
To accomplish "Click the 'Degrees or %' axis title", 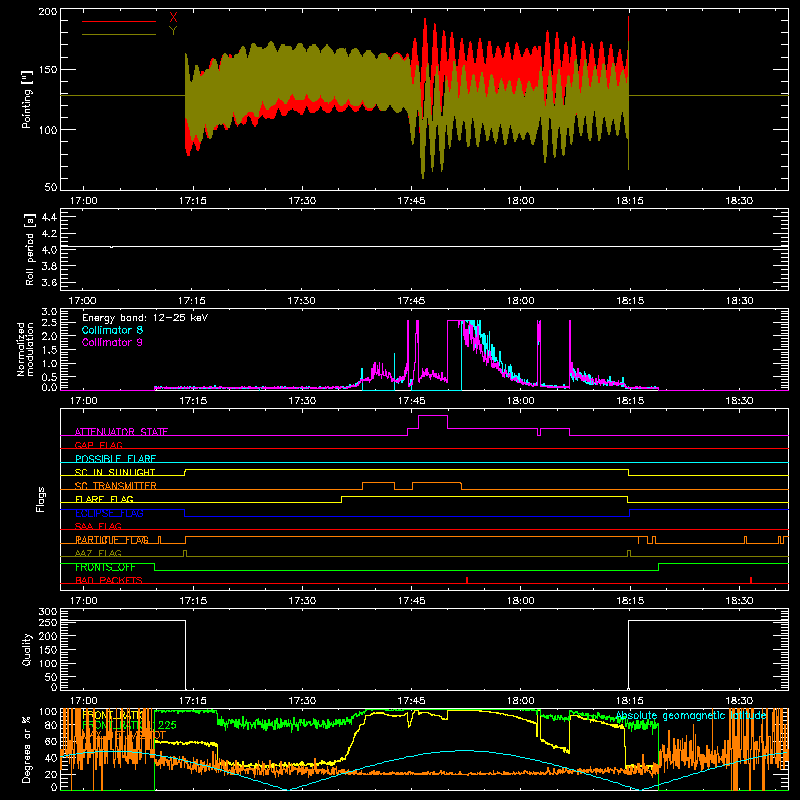I will point(27,749).
